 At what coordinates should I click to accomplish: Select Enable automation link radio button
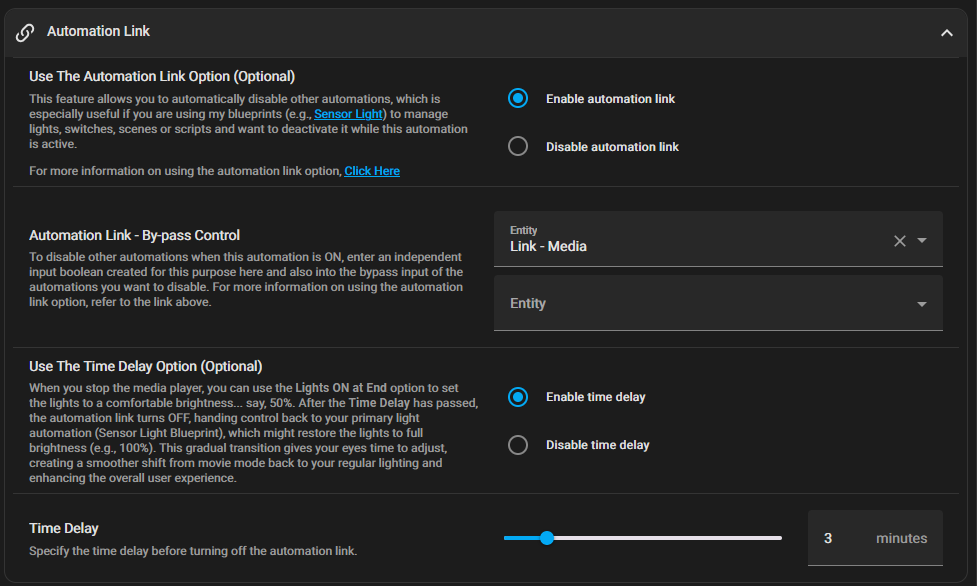[518, 98]
